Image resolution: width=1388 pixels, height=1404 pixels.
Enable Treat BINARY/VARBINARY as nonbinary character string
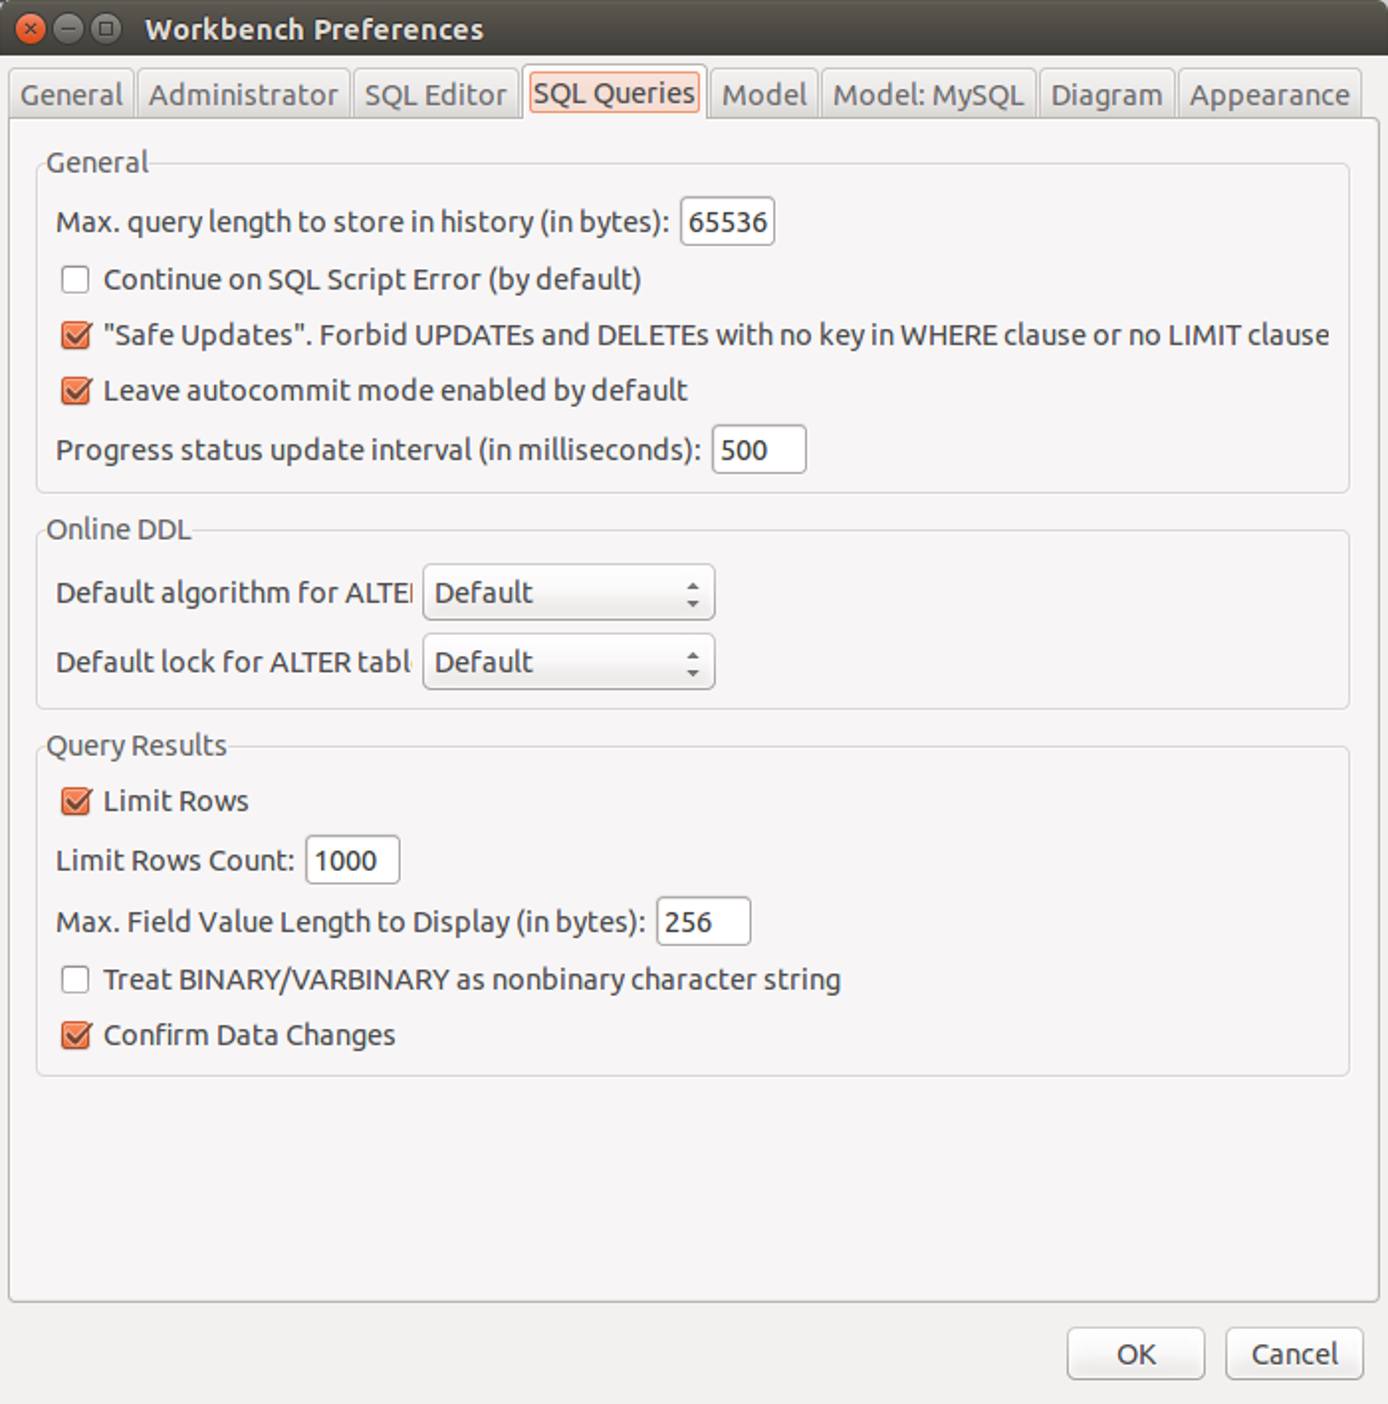tap(74, 980)
